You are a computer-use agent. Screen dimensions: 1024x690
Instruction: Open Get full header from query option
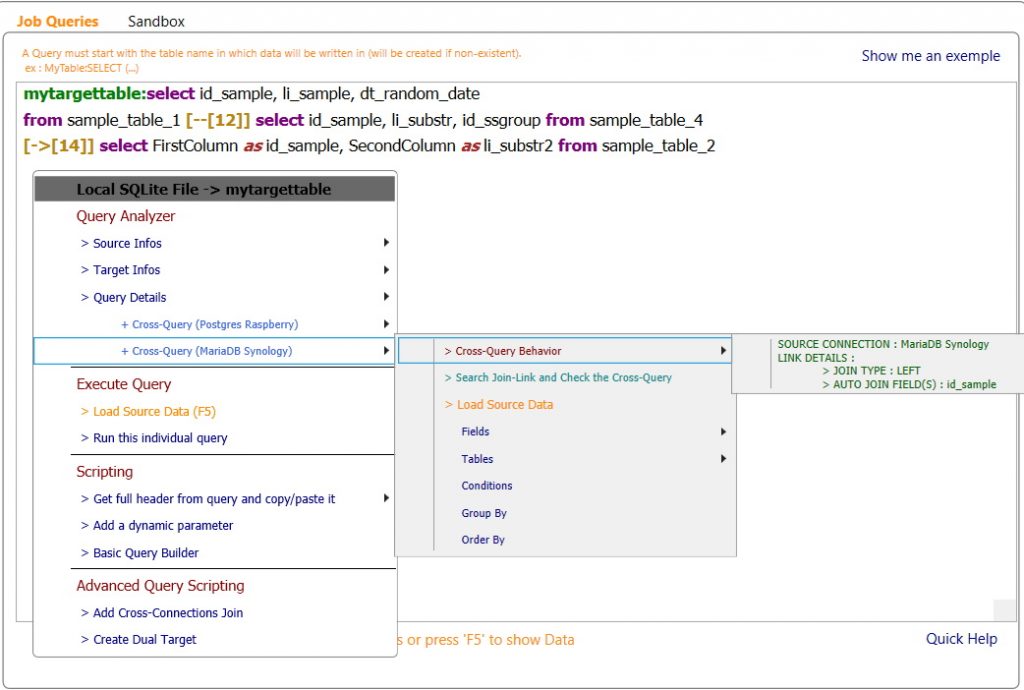click(x=214, y=499)
